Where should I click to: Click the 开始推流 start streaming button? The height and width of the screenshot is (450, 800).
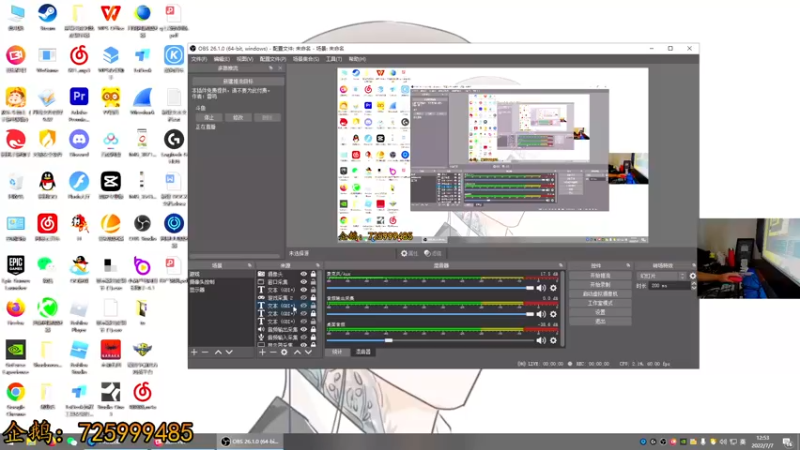[x=600, y=276]
